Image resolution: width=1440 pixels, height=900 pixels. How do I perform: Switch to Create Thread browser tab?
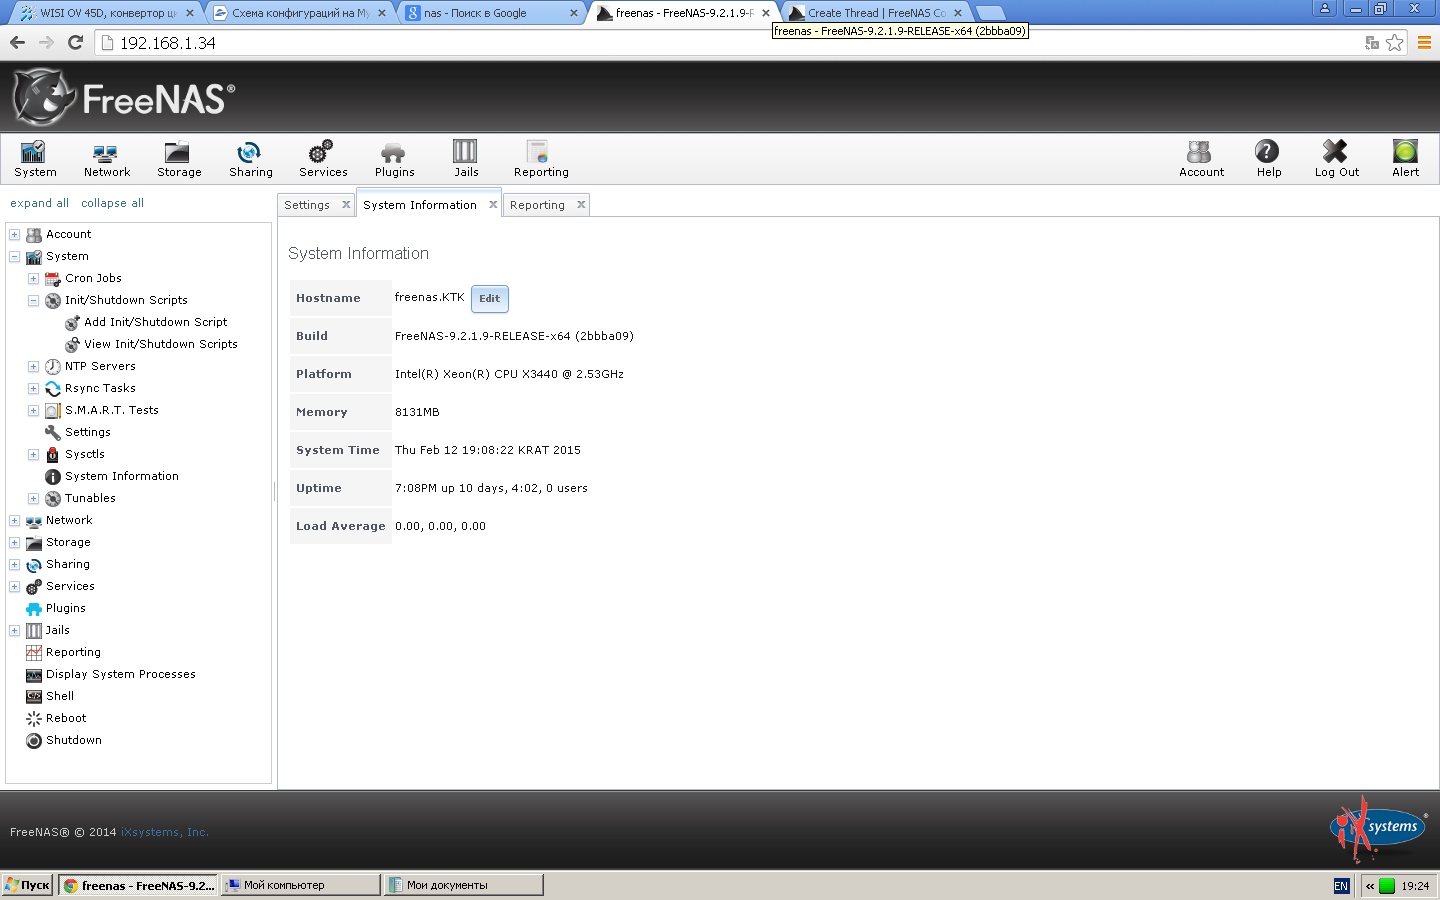click(875, 13)
